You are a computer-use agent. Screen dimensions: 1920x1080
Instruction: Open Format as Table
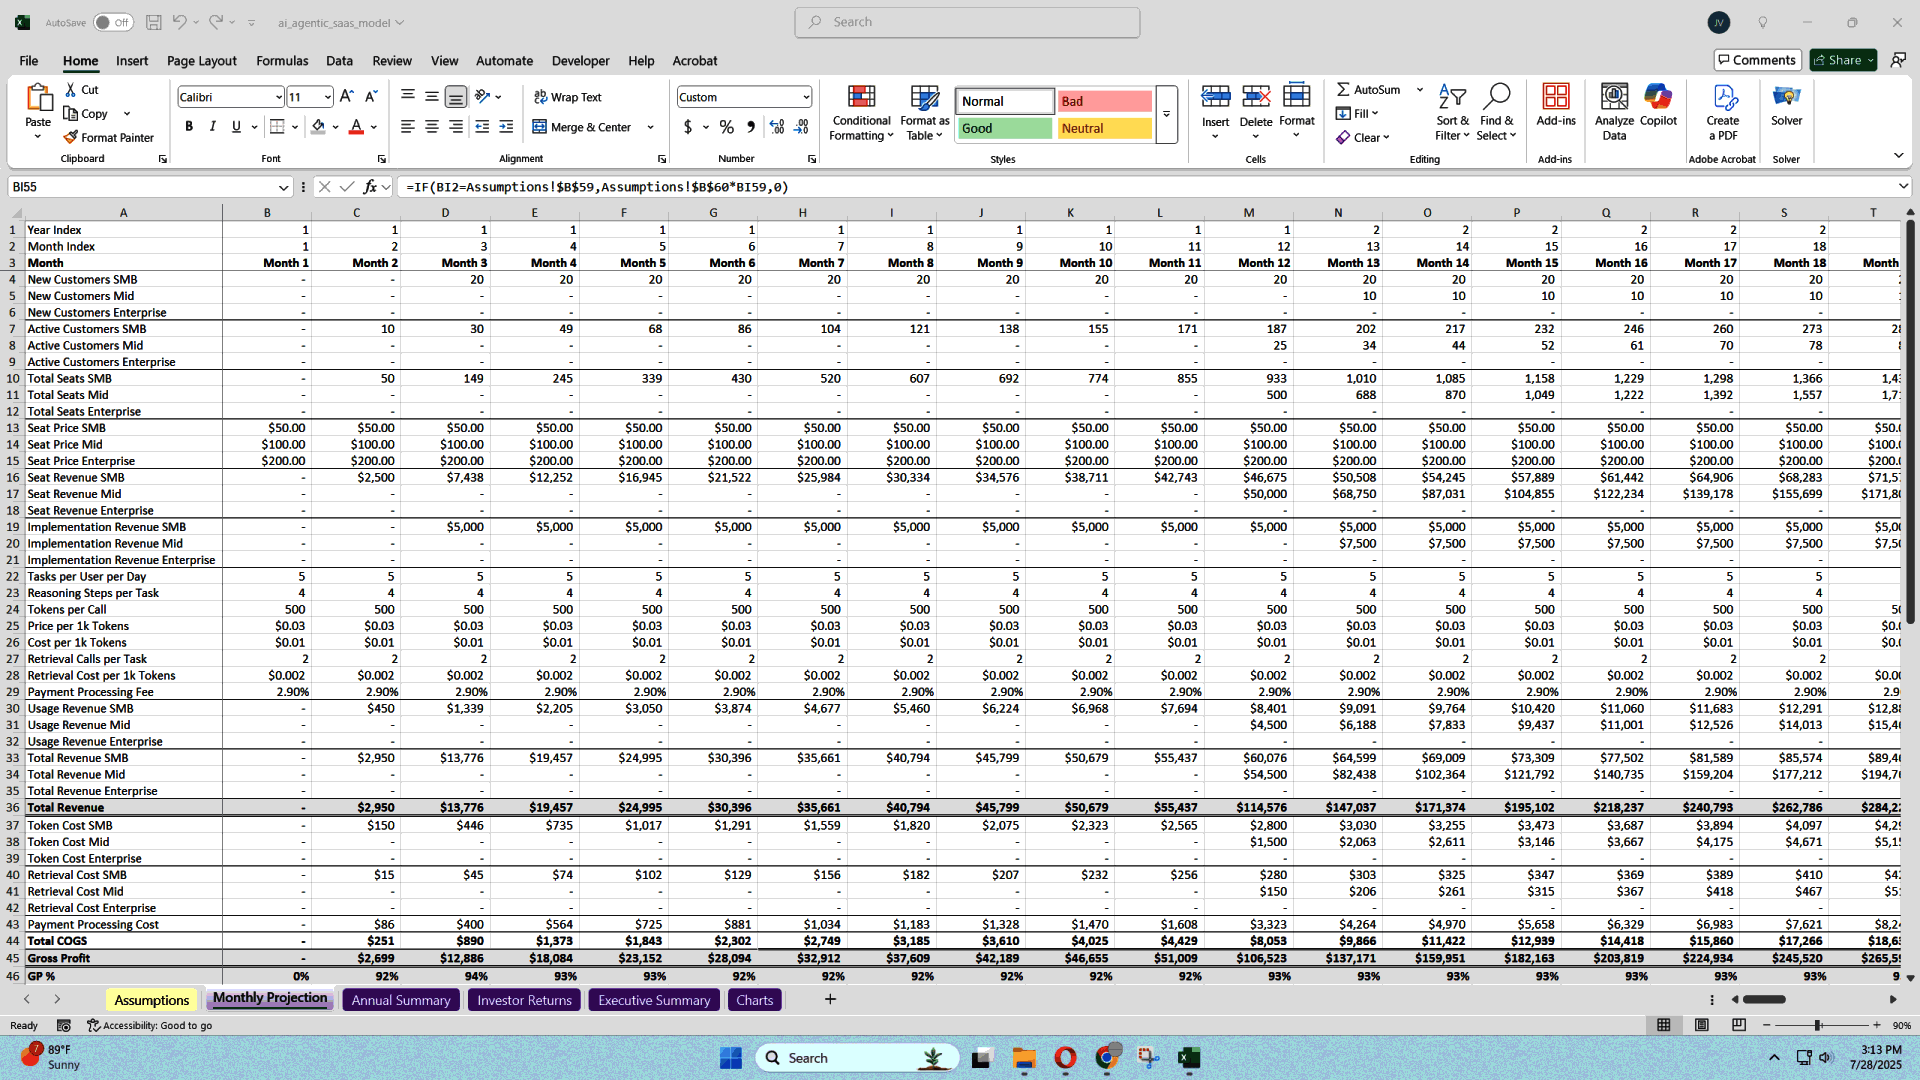point(924,113)
